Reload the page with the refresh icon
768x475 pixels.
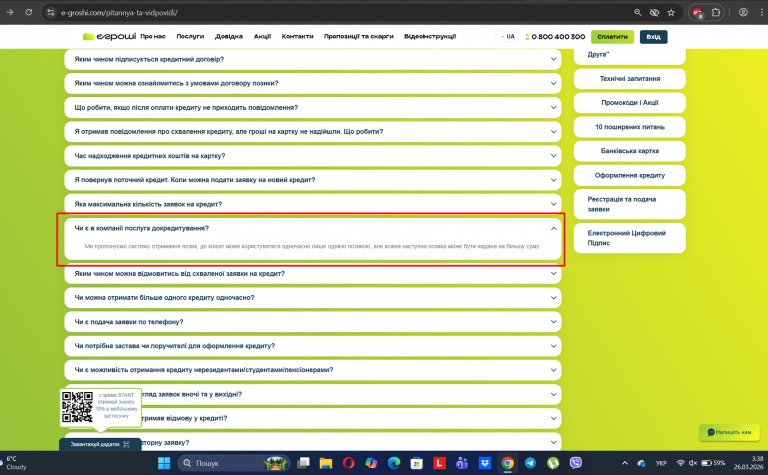click(29, 12)
